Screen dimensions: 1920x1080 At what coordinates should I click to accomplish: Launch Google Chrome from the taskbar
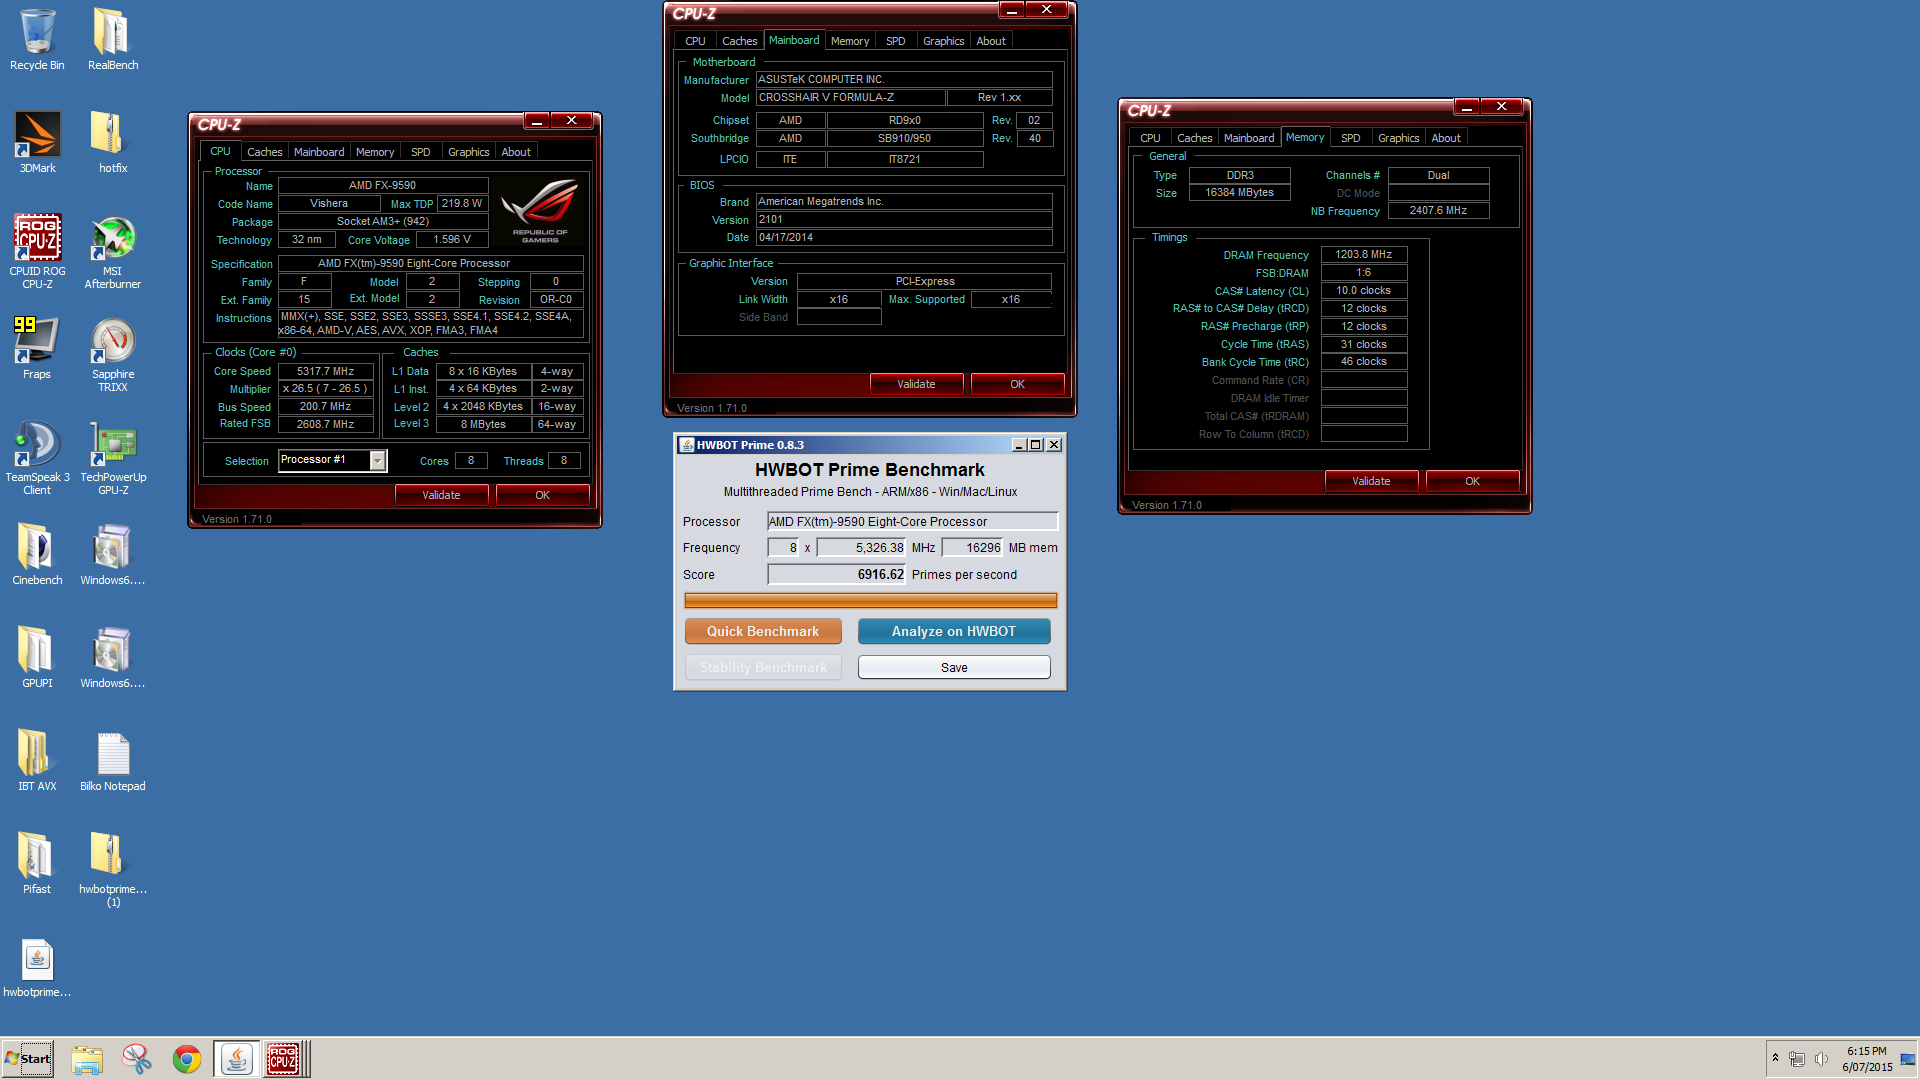pyautogui.click(x=187, y=1059)
